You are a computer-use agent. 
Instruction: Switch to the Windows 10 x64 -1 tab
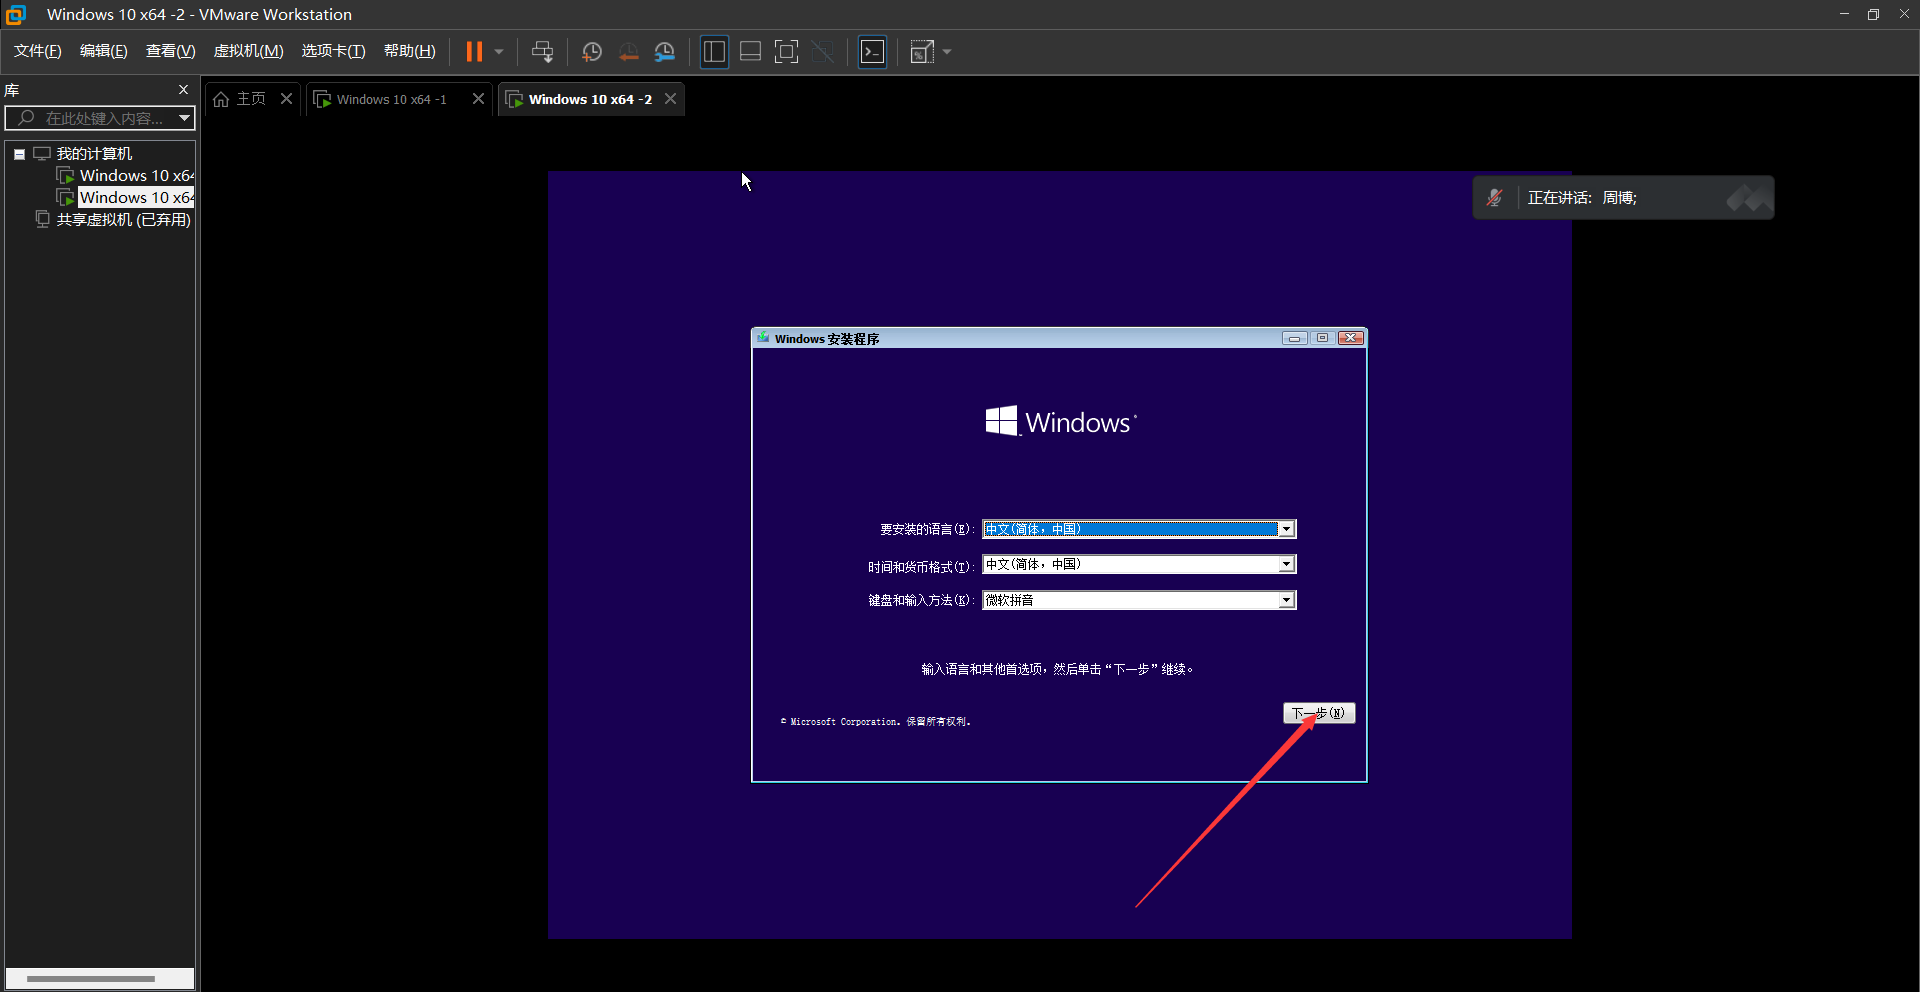click(x=391, y=99)
